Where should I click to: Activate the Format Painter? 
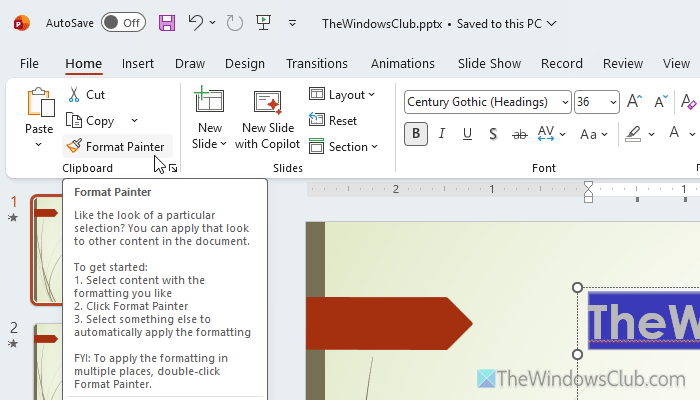click(x=116, y=146)
